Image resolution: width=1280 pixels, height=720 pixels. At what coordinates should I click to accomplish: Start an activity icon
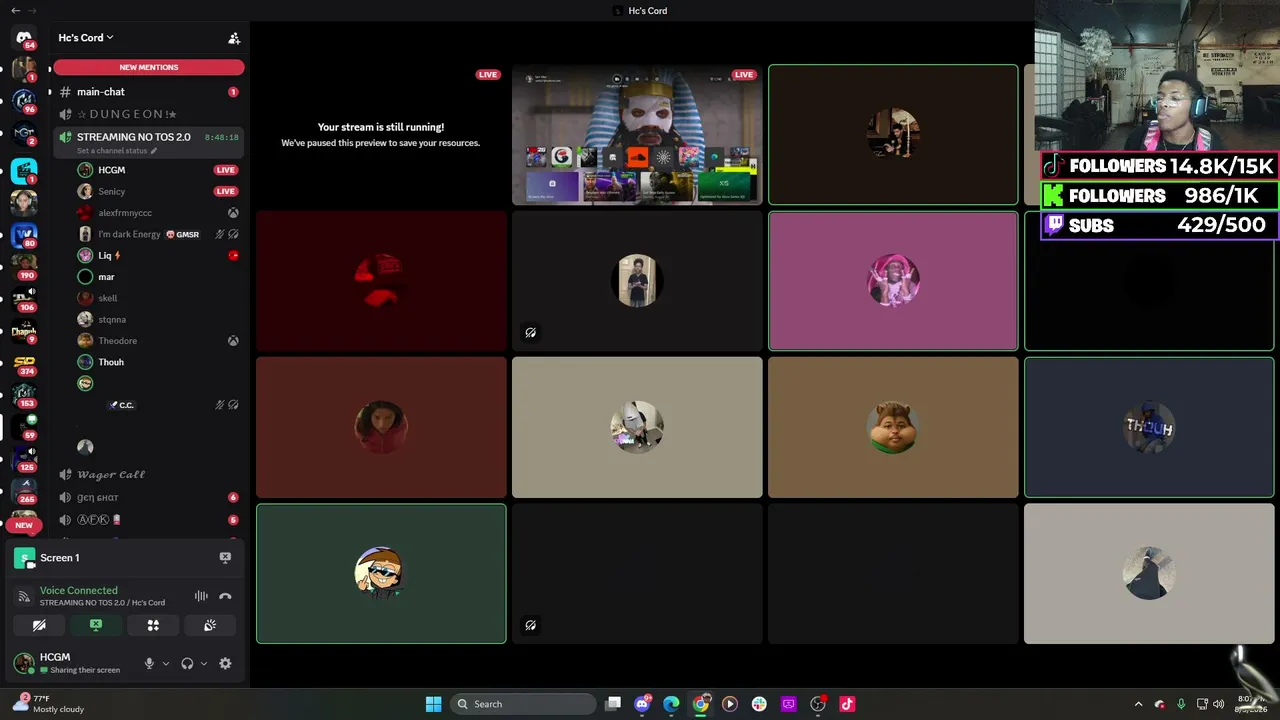(x=153, y=625)
